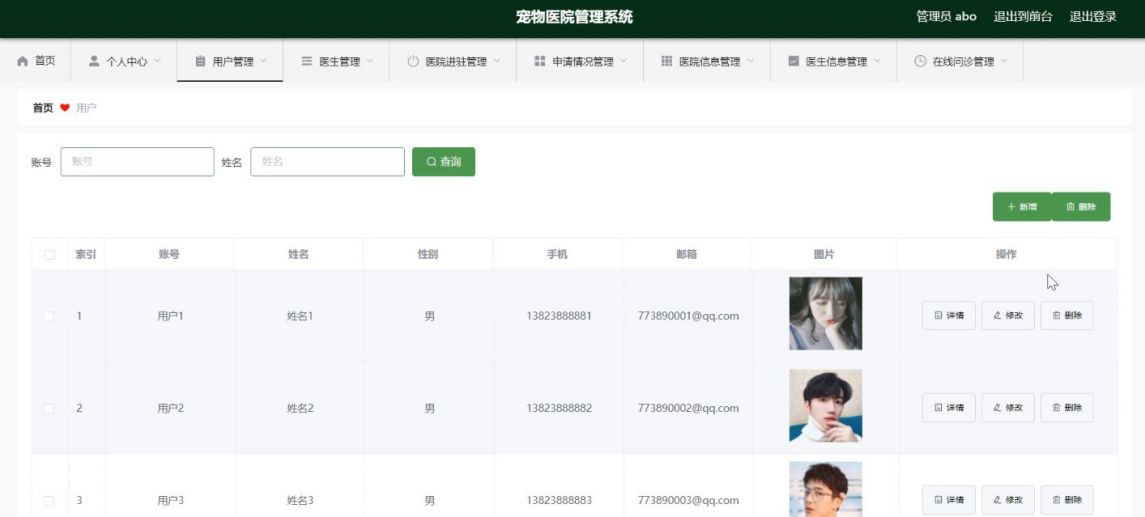The width and height of the screenshot is (1145, 517).
Task: Open the 申请情况管理 menu label
Action: point(583,62)
